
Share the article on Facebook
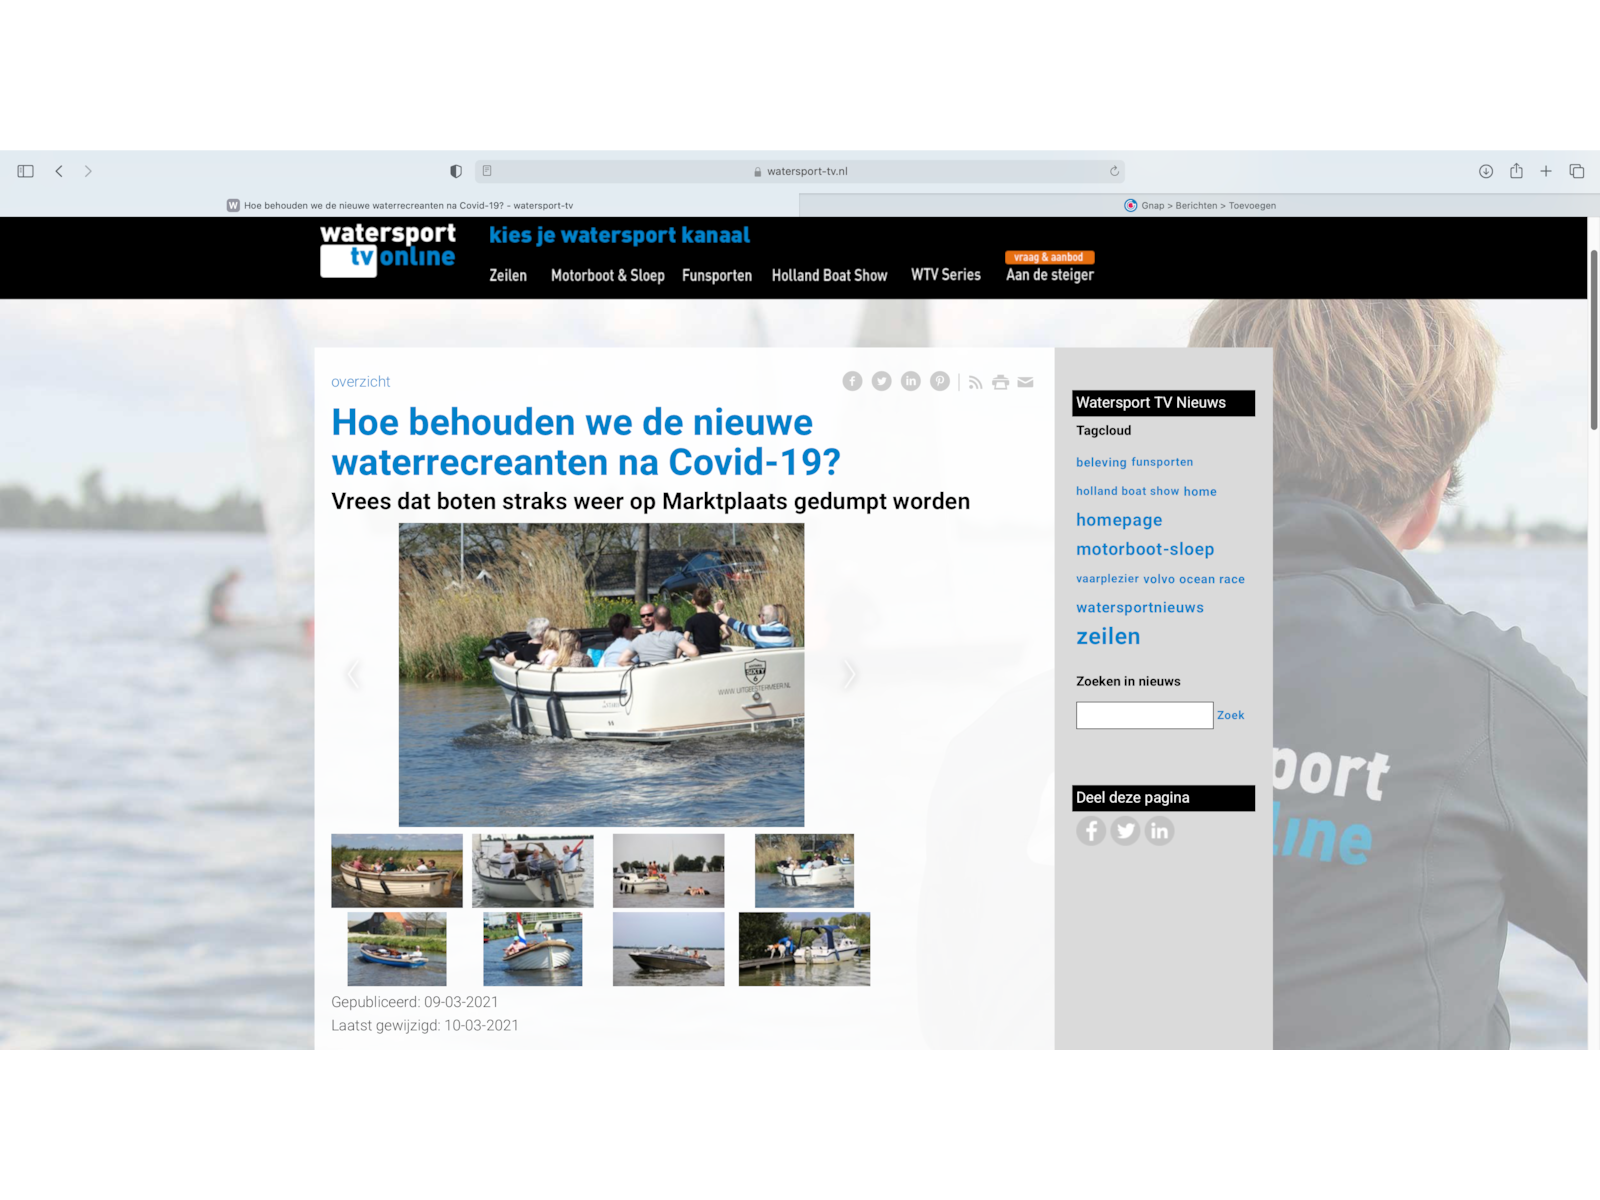pos(852,381)
